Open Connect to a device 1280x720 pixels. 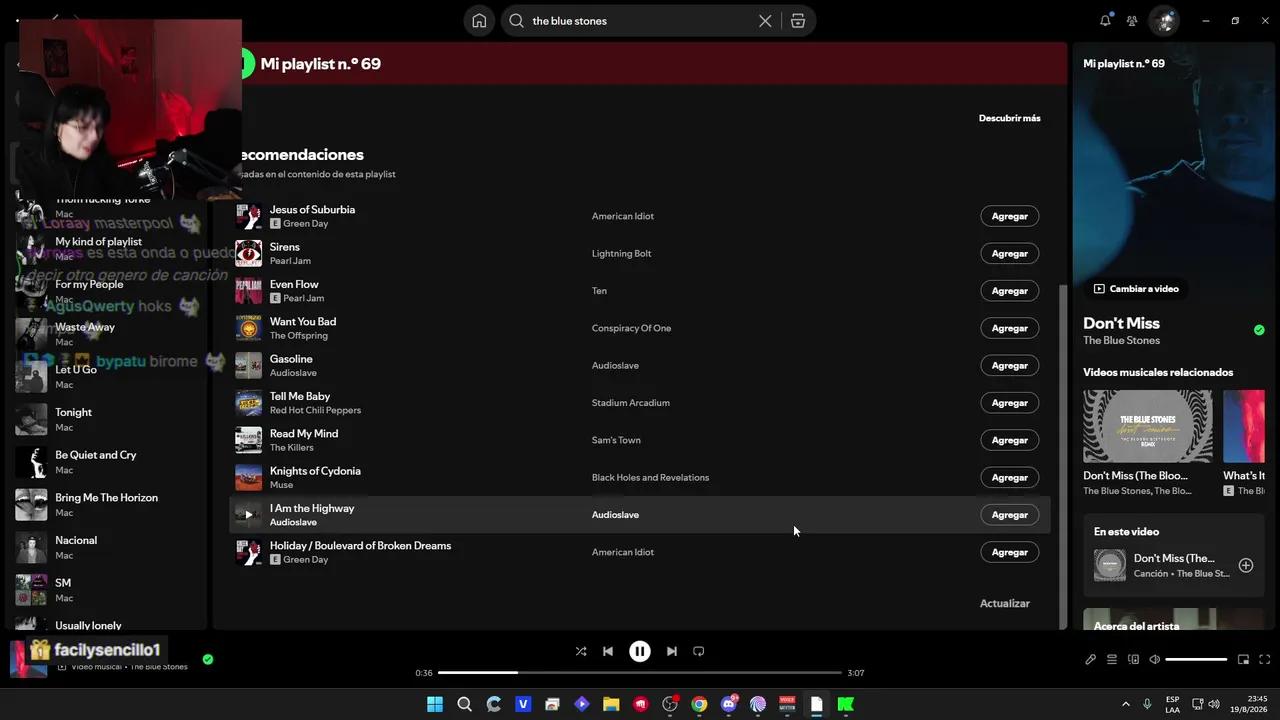pyautogui.click(x=1133, y=660)
